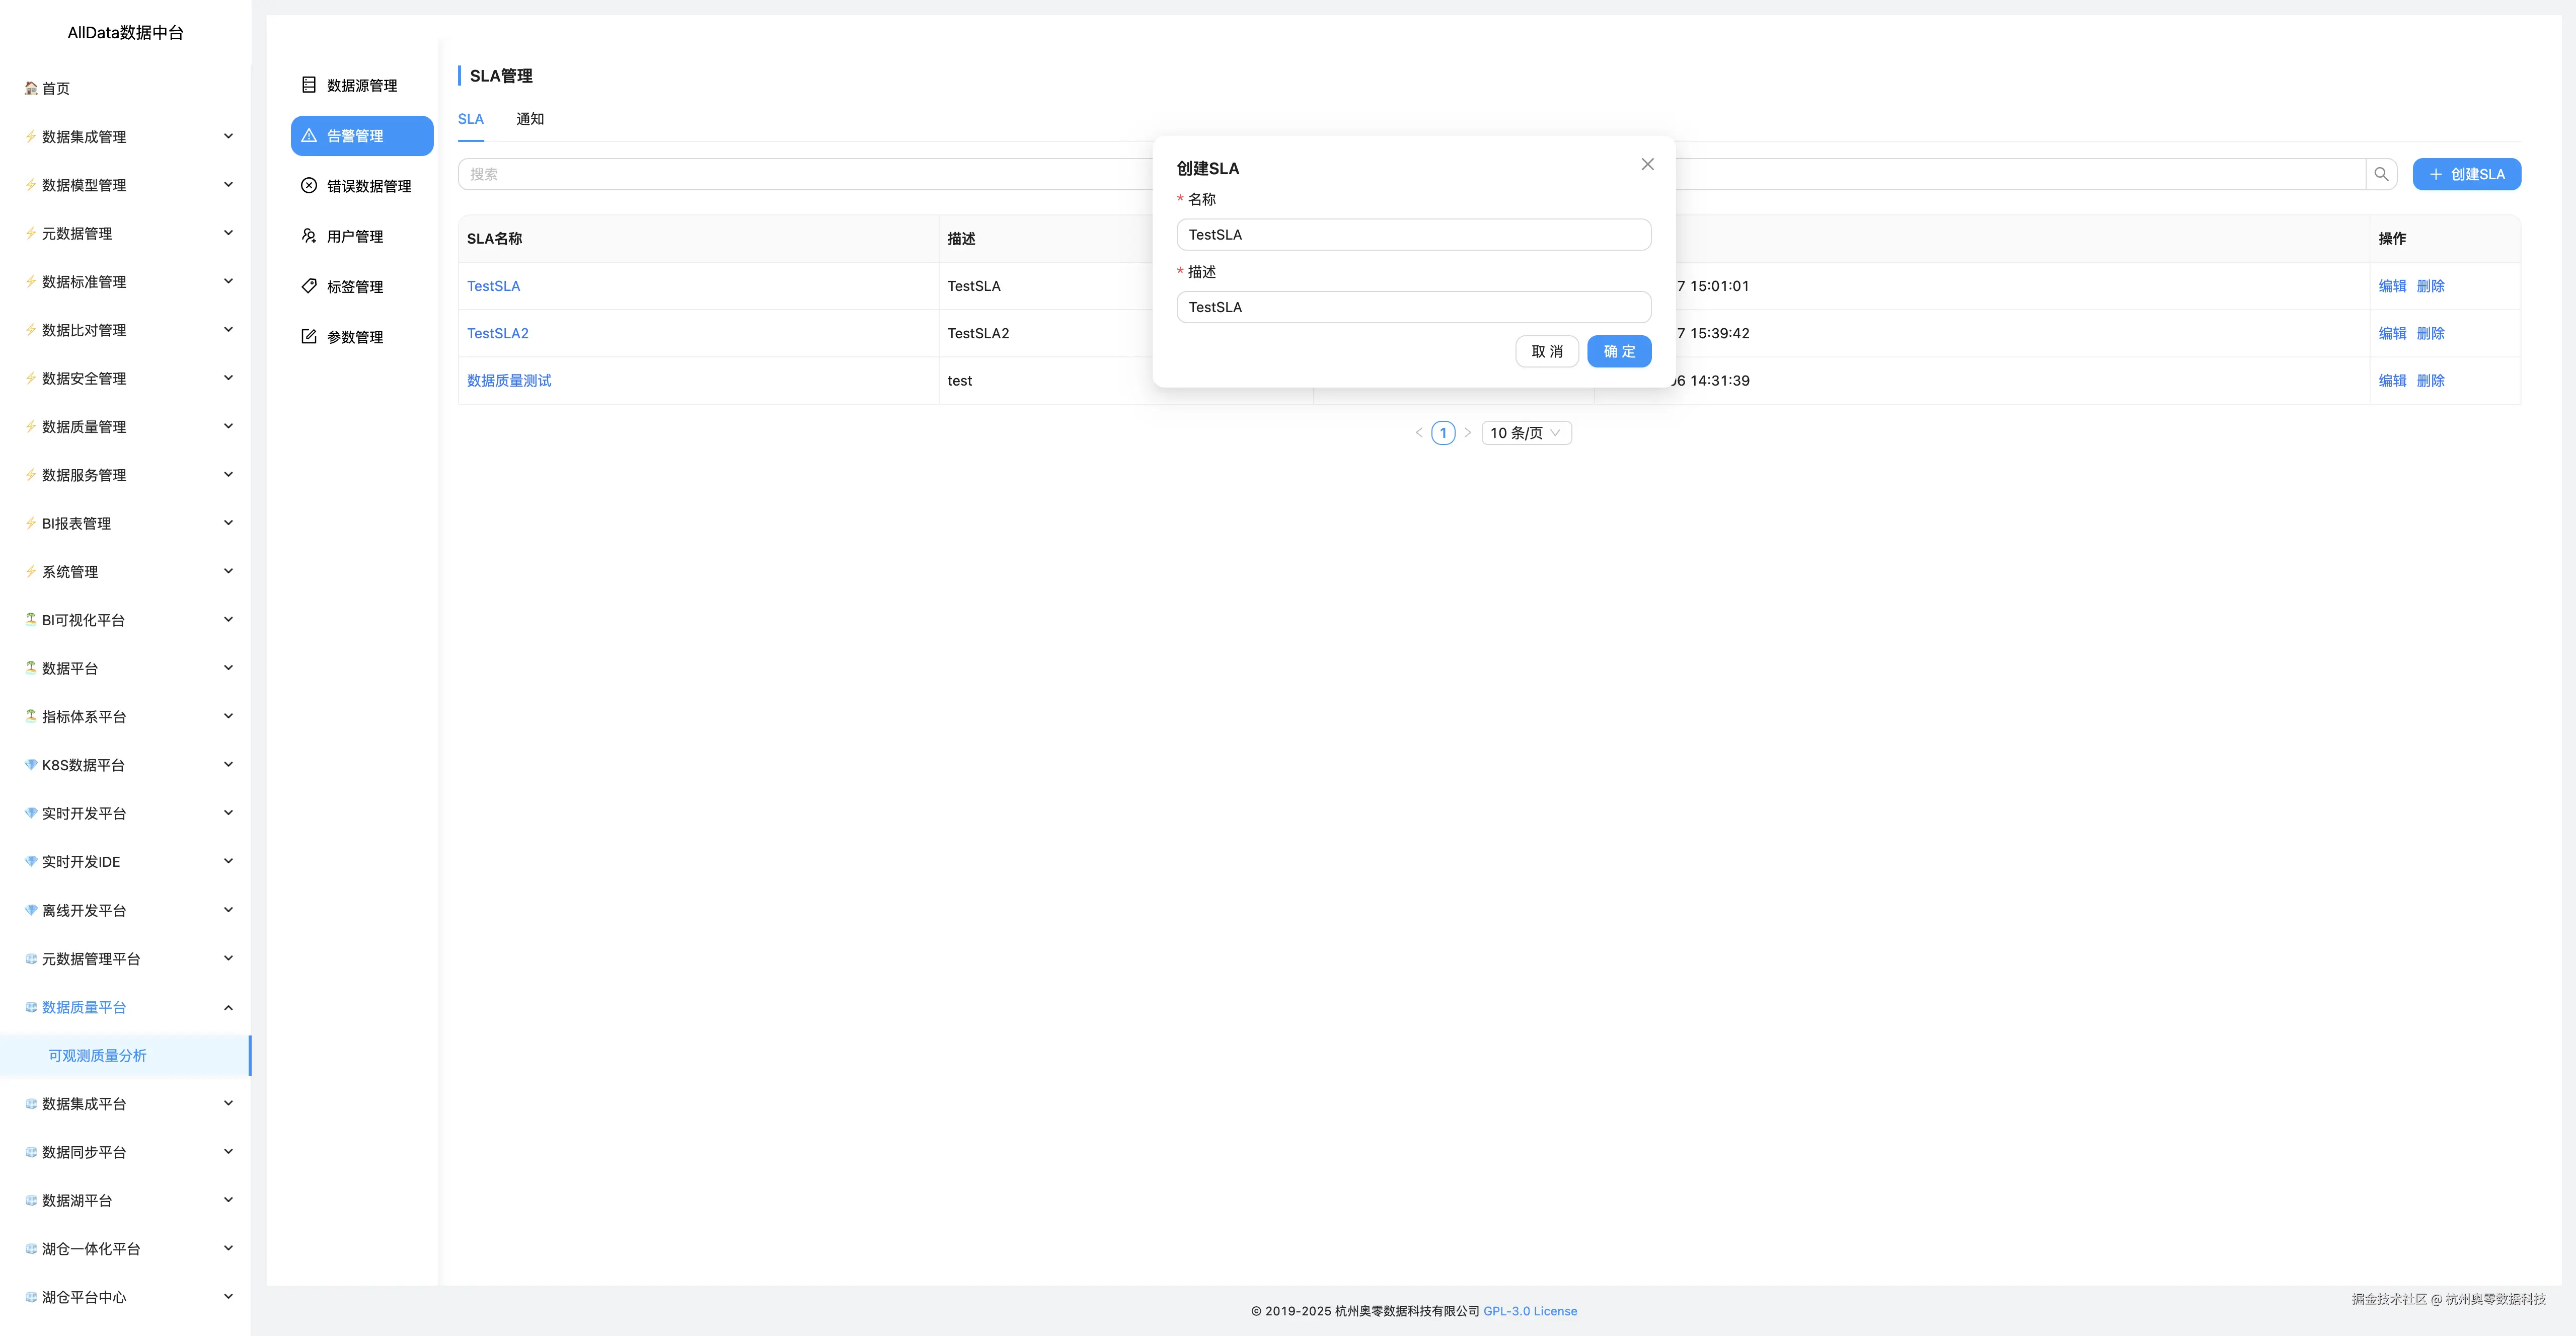Open 用户管理 submenu item
Viewport: 2576px width, 1336px height.
tap(354, 237)
